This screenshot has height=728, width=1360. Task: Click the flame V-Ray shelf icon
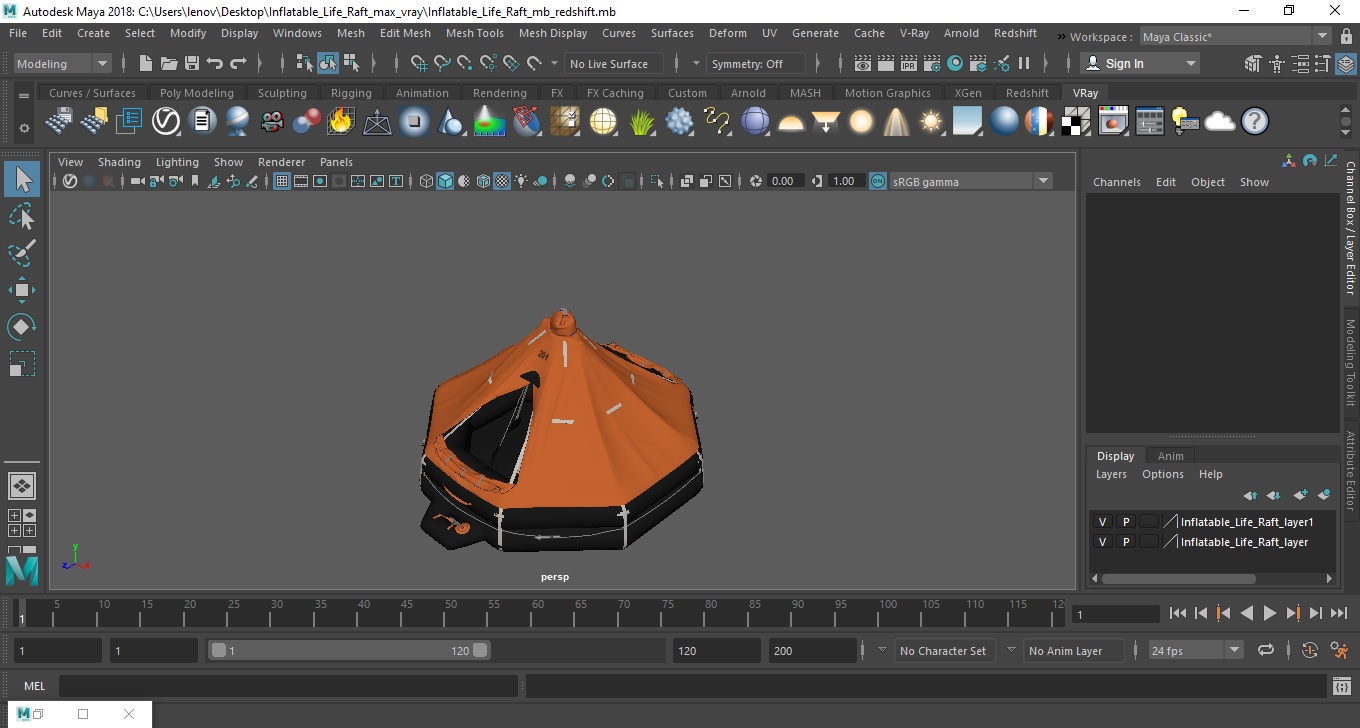(x=341, y=122)
